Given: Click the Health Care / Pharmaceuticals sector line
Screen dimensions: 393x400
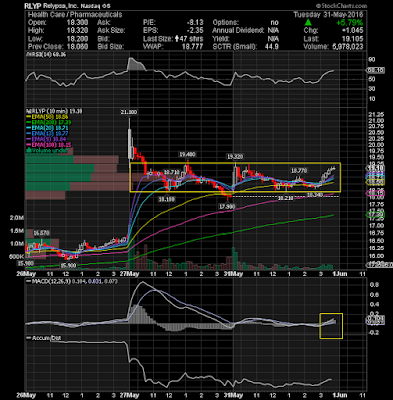Looking at the screenshot, I should [75, 15].
